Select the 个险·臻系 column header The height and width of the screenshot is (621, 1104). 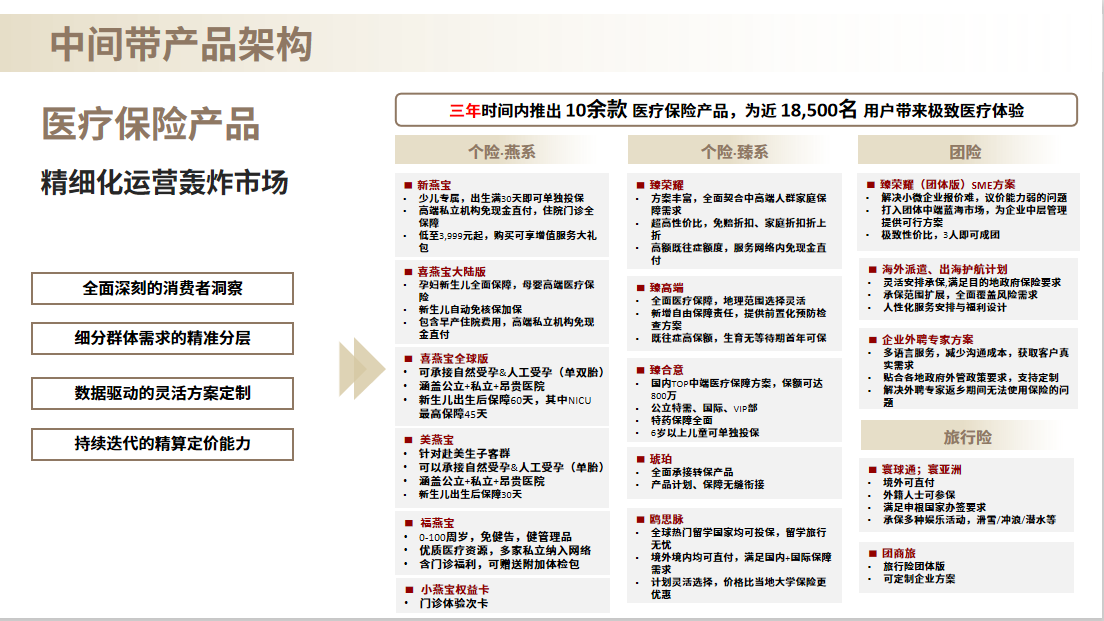tap(734, 151)
